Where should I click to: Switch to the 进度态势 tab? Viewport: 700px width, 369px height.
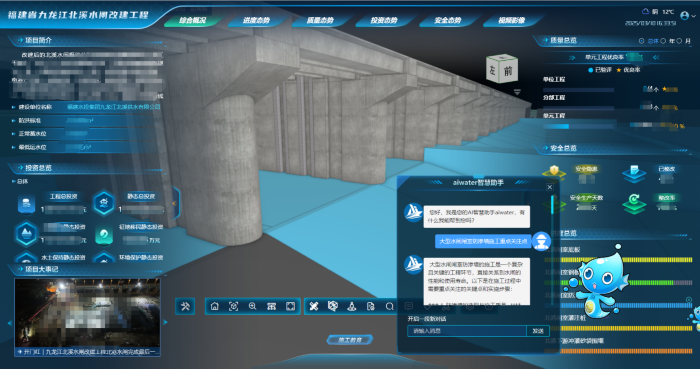(256, 20)
